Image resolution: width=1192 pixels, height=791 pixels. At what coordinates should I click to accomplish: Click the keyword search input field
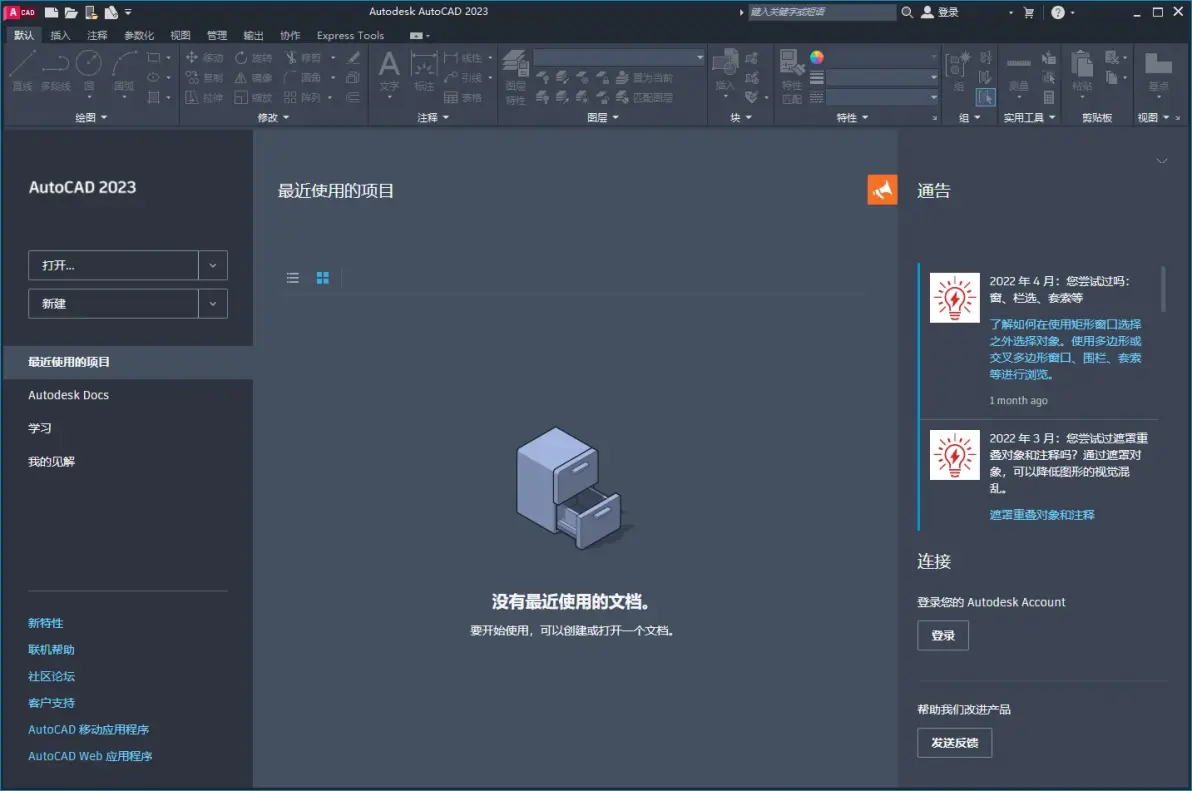(x=821, y=12)
